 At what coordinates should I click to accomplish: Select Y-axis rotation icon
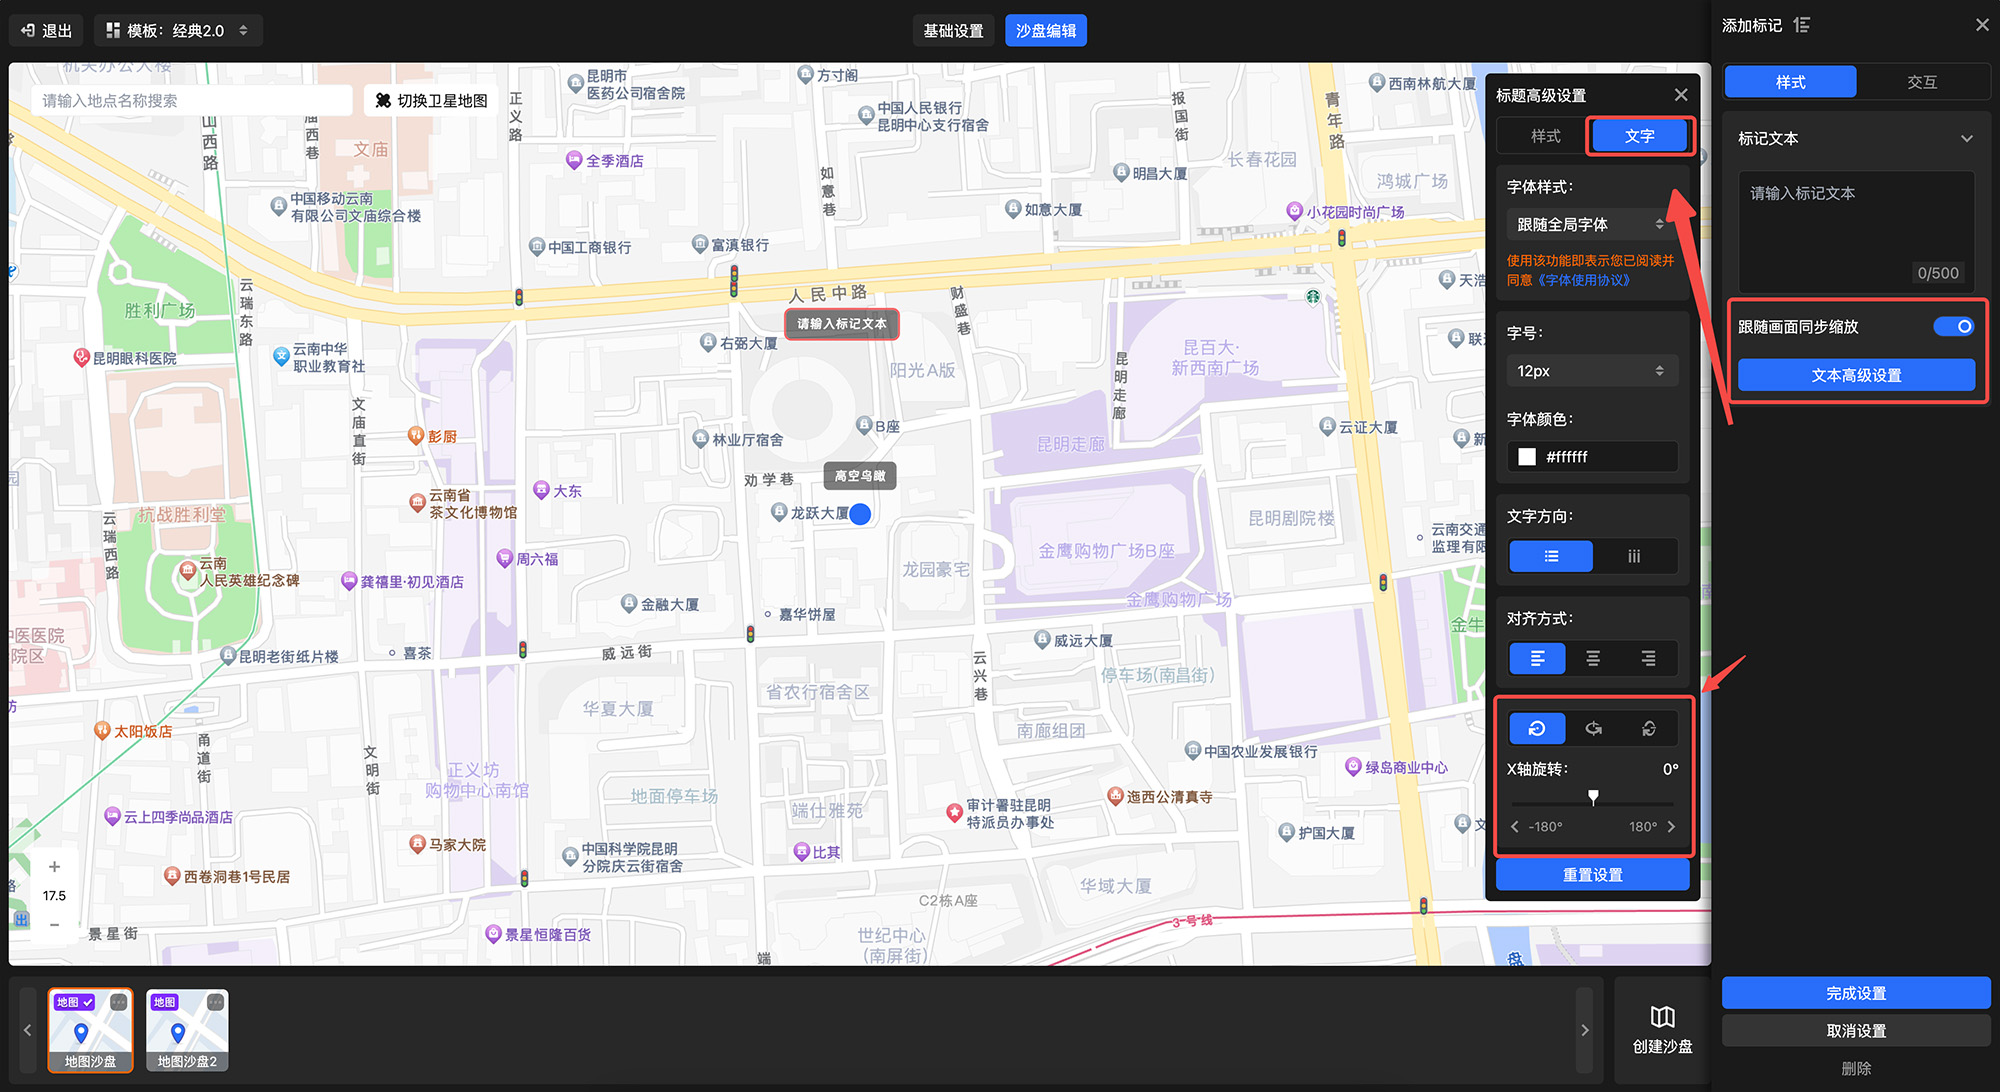(x=1593, y=728)
